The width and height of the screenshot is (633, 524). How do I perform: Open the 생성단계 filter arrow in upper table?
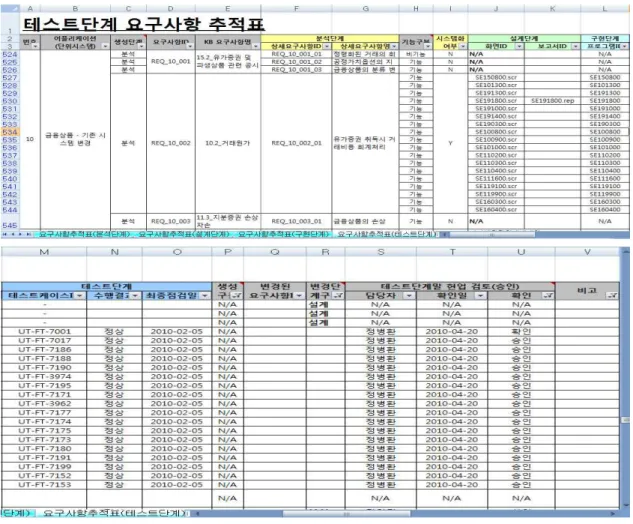141,46
